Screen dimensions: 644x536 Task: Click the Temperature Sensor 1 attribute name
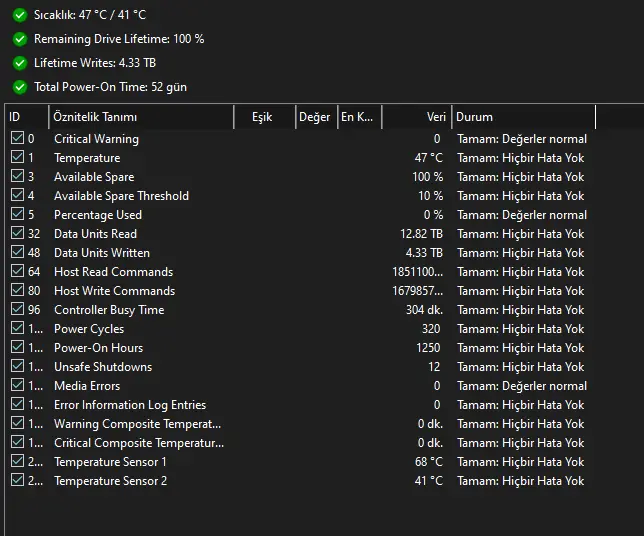110,462
